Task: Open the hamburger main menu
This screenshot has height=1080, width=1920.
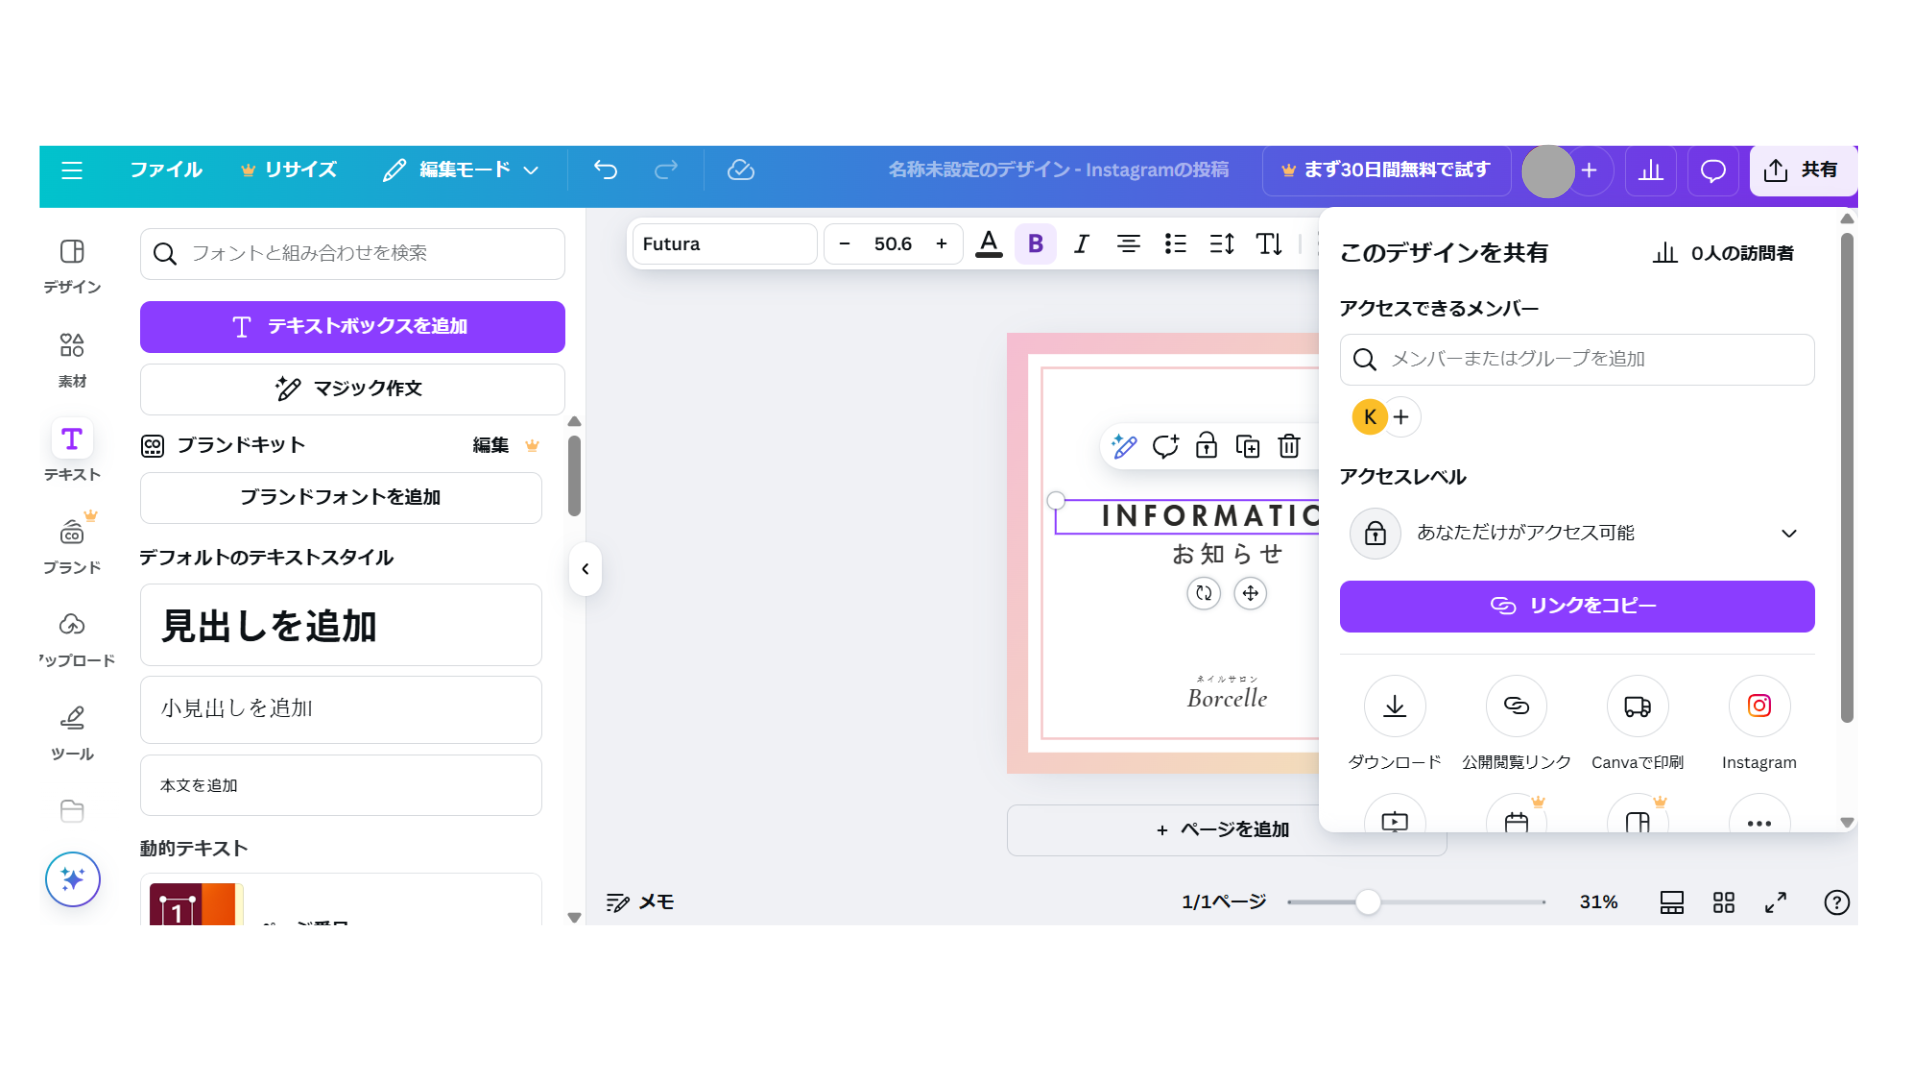Action: point(71,170)
